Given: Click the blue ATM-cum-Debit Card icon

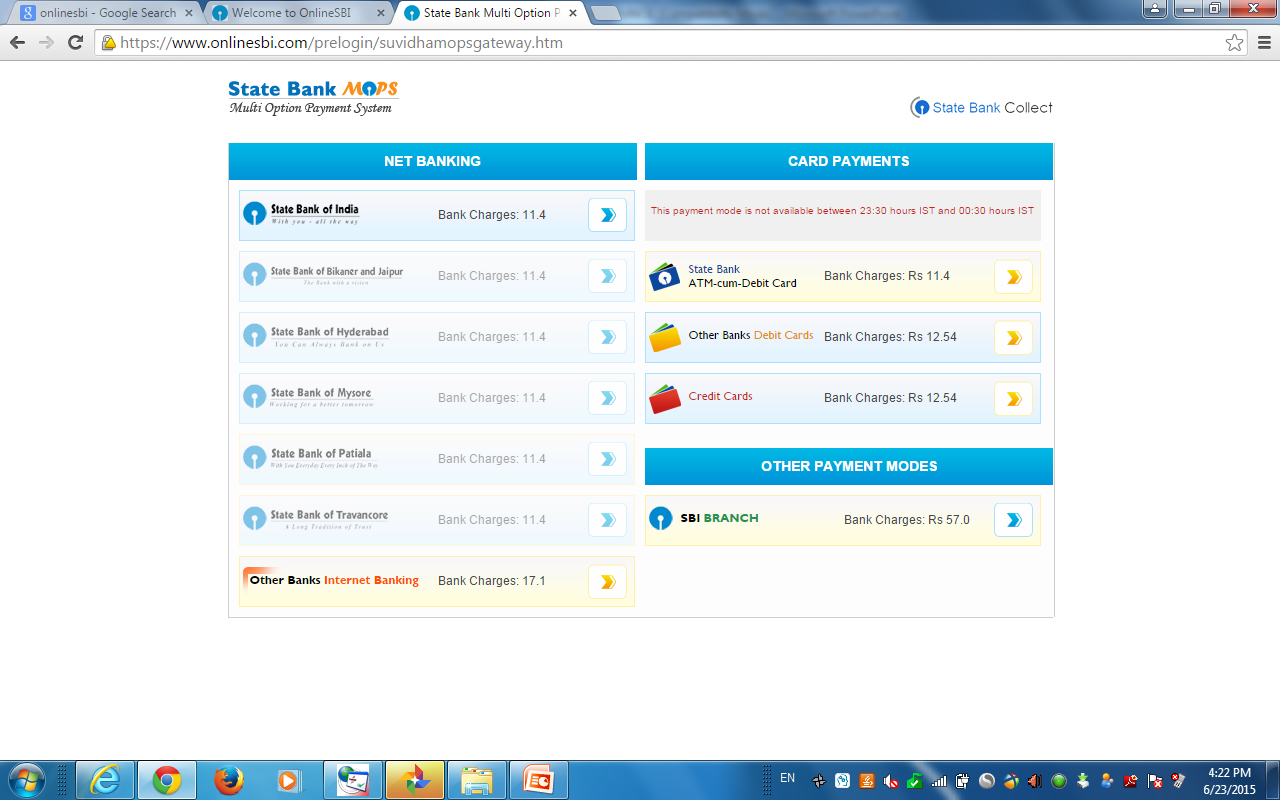Looking at the screenshot, I should point(664,277).
